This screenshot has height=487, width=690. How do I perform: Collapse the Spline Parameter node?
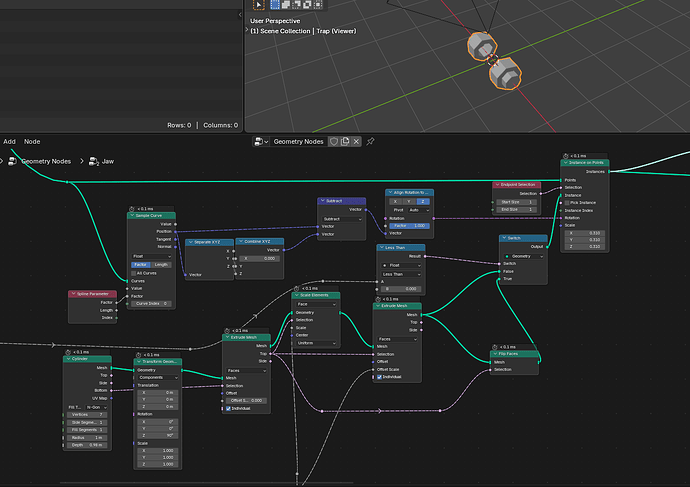pos(73,293)
